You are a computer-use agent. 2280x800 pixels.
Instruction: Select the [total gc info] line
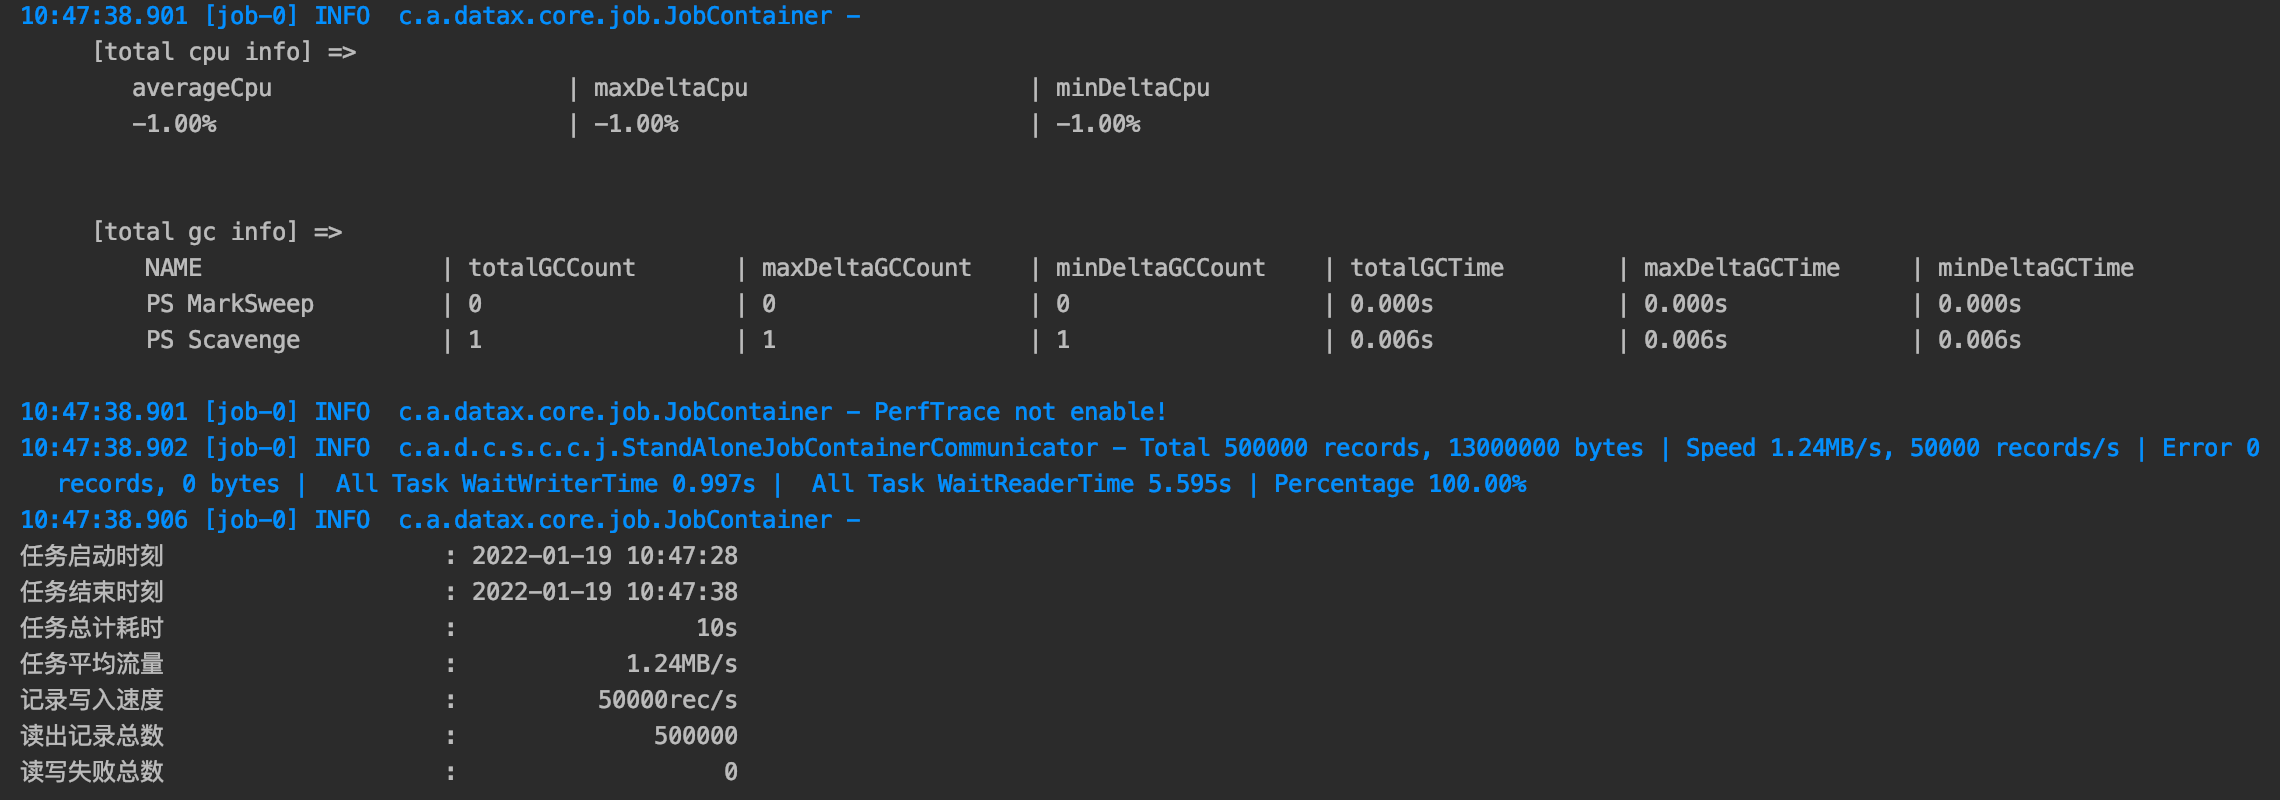pyautogui.click(x=217, y=232)
